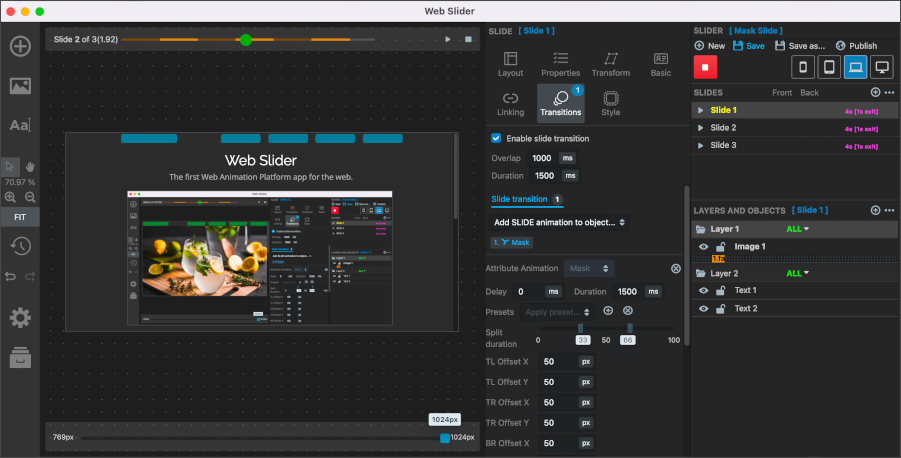
Task: Open the Linking tab
Action: pyautogui.click(x=510, y=104)
